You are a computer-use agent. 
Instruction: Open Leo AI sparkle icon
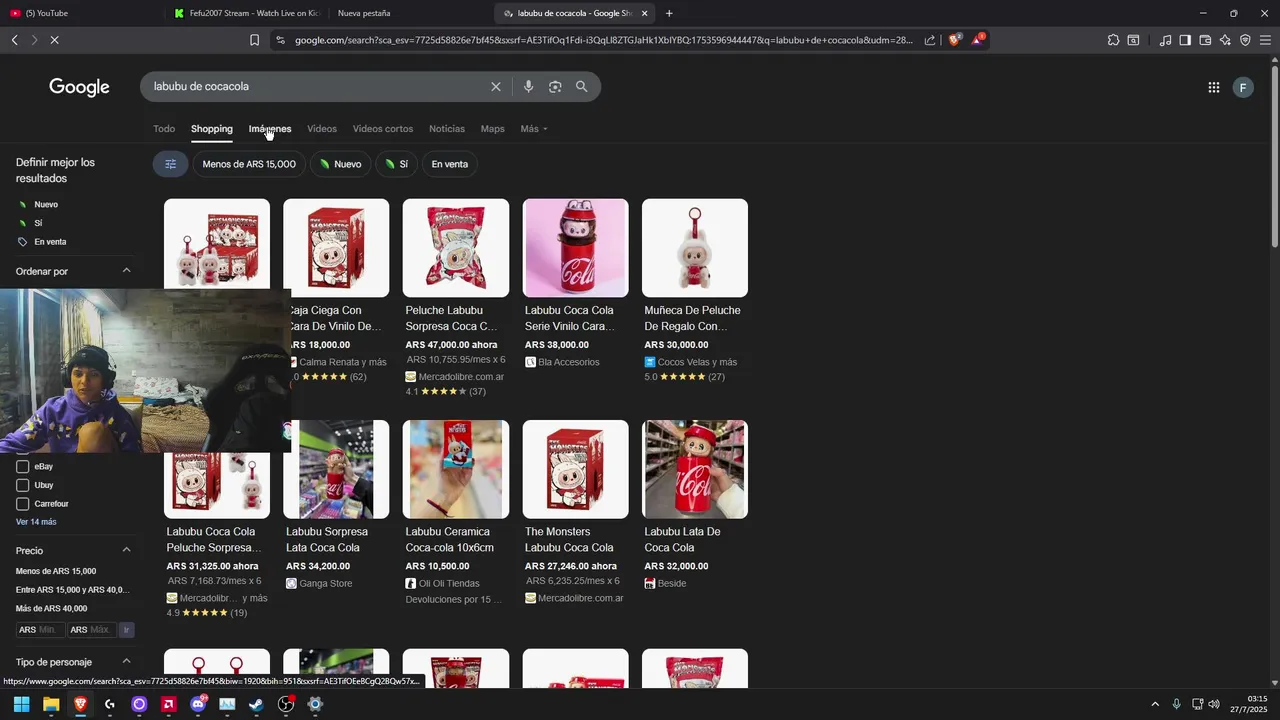tap(1225, 40)
